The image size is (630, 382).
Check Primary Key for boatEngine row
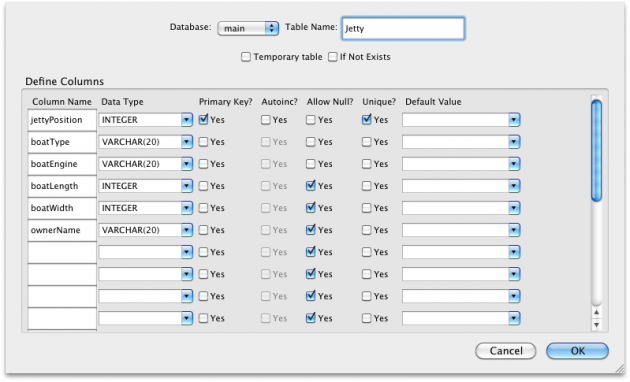pyautogui.click(x=204, y=164)
